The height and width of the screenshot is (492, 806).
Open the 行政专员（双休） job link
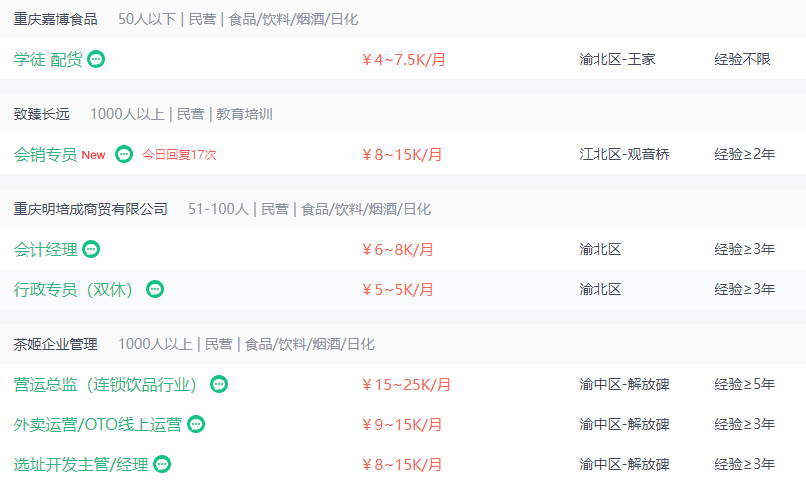pyautogui.click(x=75, y=289)
